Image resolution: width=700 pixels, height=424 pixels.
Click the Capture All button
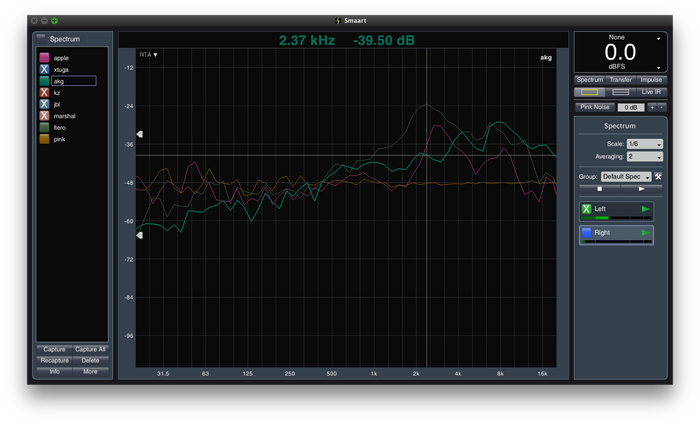tap(90, 349)
